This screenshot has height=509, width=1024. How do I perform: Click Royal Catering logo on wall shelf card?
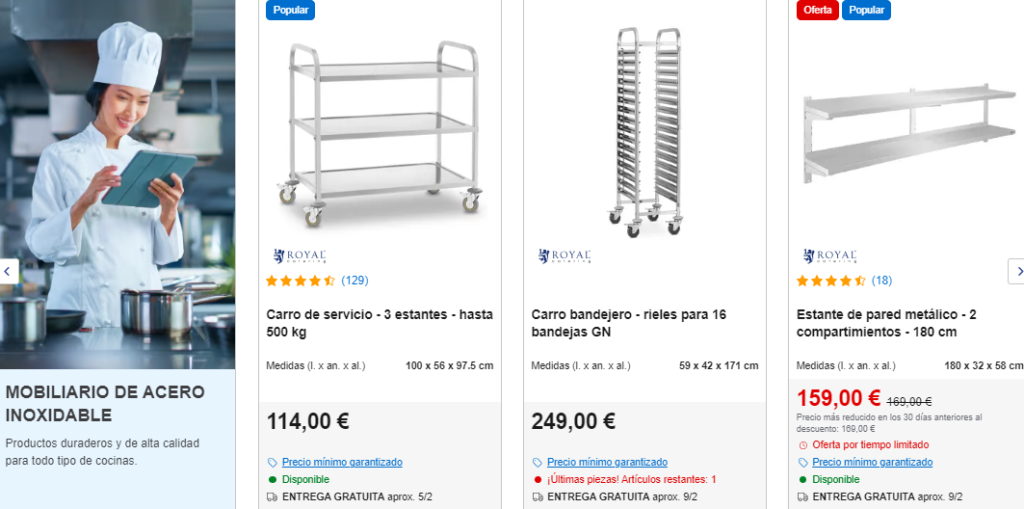tap(830, 256)
